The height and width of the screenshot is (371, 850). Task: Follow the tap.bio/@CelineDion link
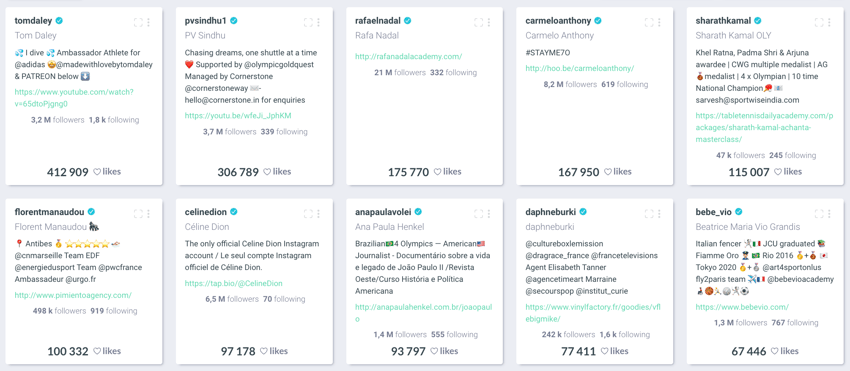click(234, 284)
